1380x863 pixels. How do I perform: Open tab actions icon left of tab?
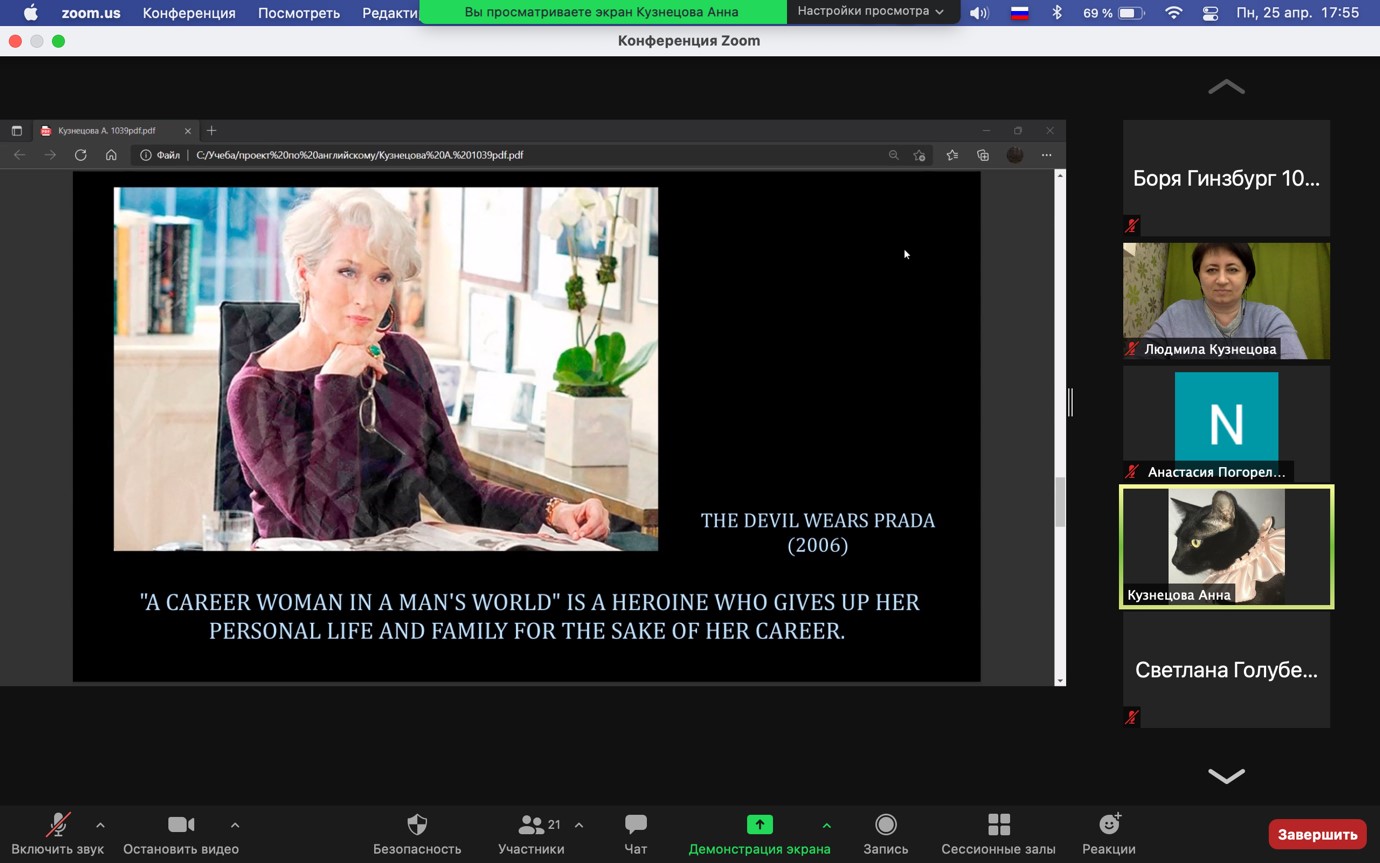16,131
